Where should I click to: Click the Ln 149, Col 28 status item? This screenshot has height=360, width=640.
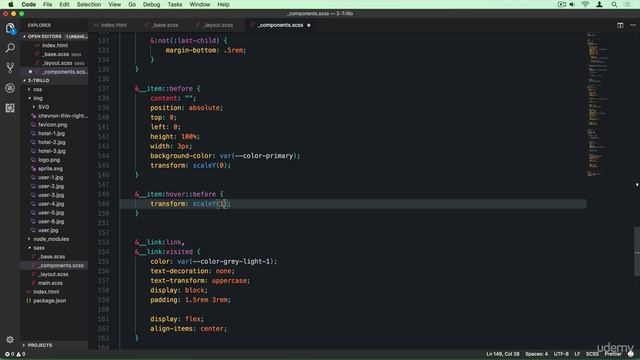(503, 354)
